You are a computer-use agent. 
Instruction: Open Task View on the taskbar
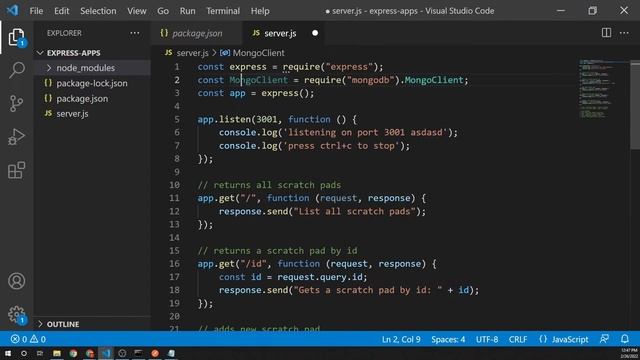[40, 353]
